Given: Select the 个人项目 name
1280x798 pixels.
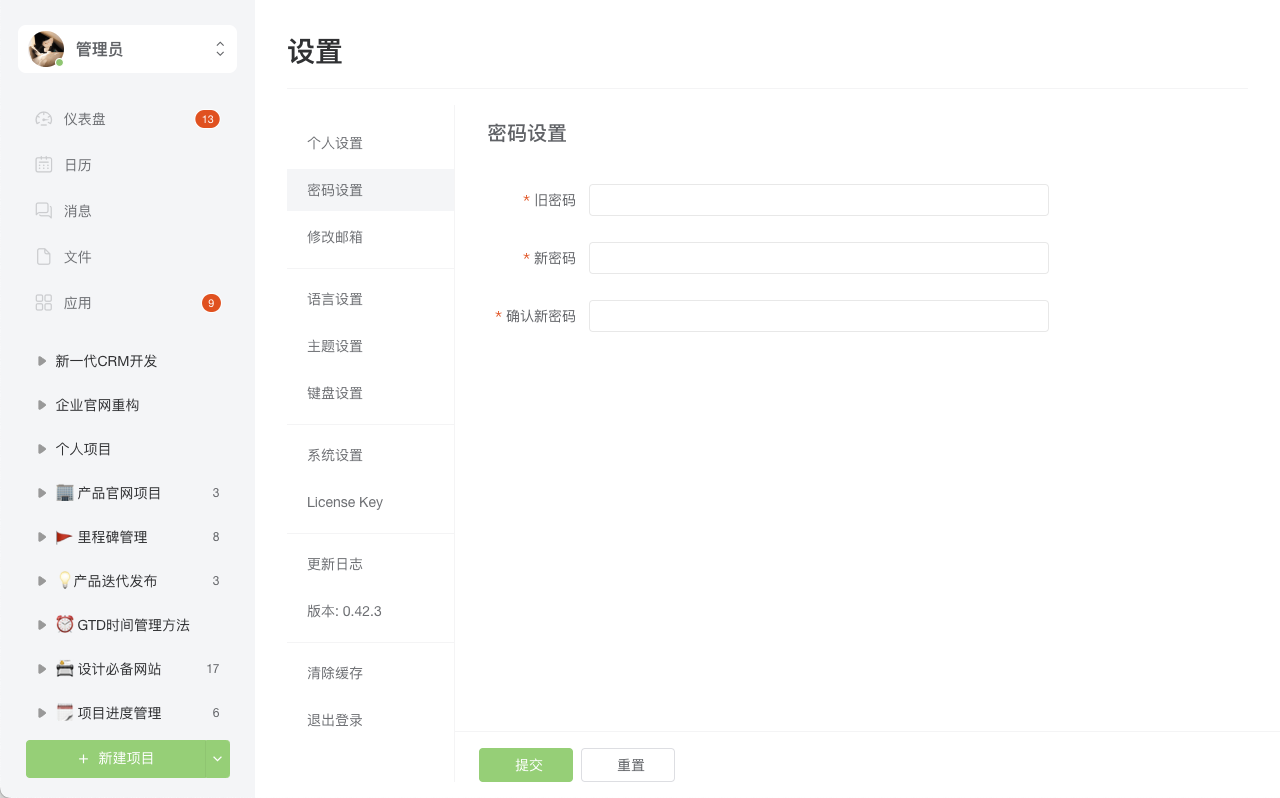Looking at the screenshot, I should point(83,449).
